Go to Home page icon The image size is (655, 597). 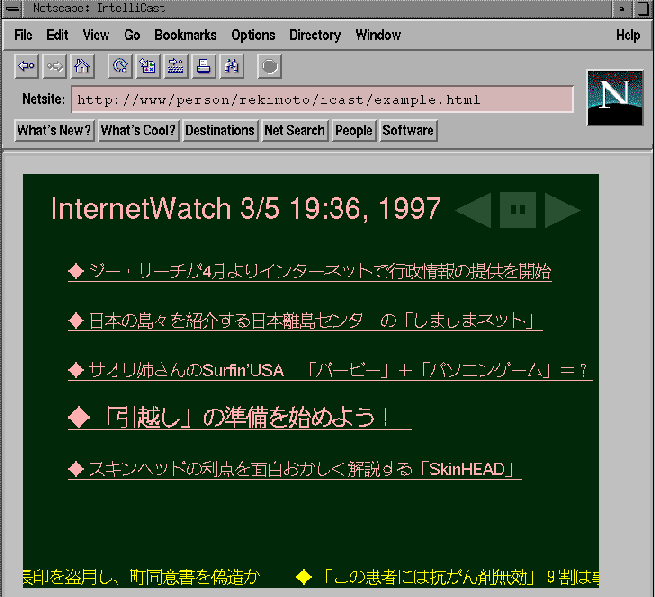(82, 66)
